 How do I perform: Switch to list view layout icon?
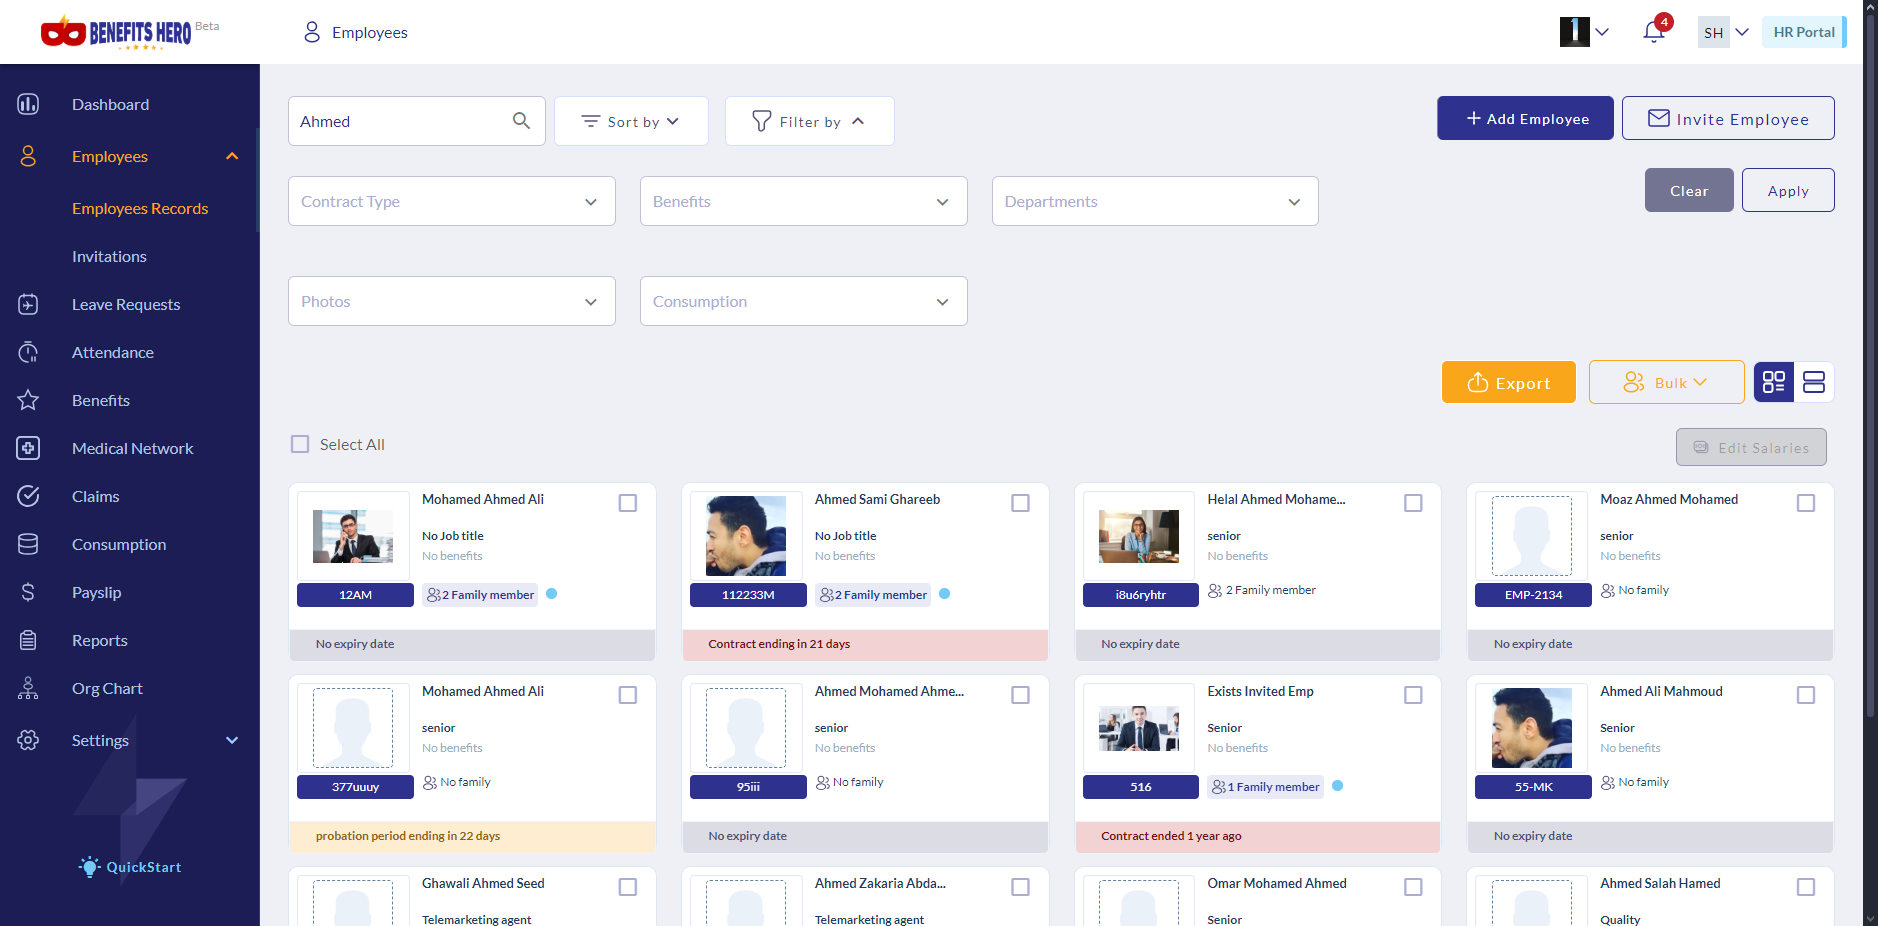pos(1813,382)
